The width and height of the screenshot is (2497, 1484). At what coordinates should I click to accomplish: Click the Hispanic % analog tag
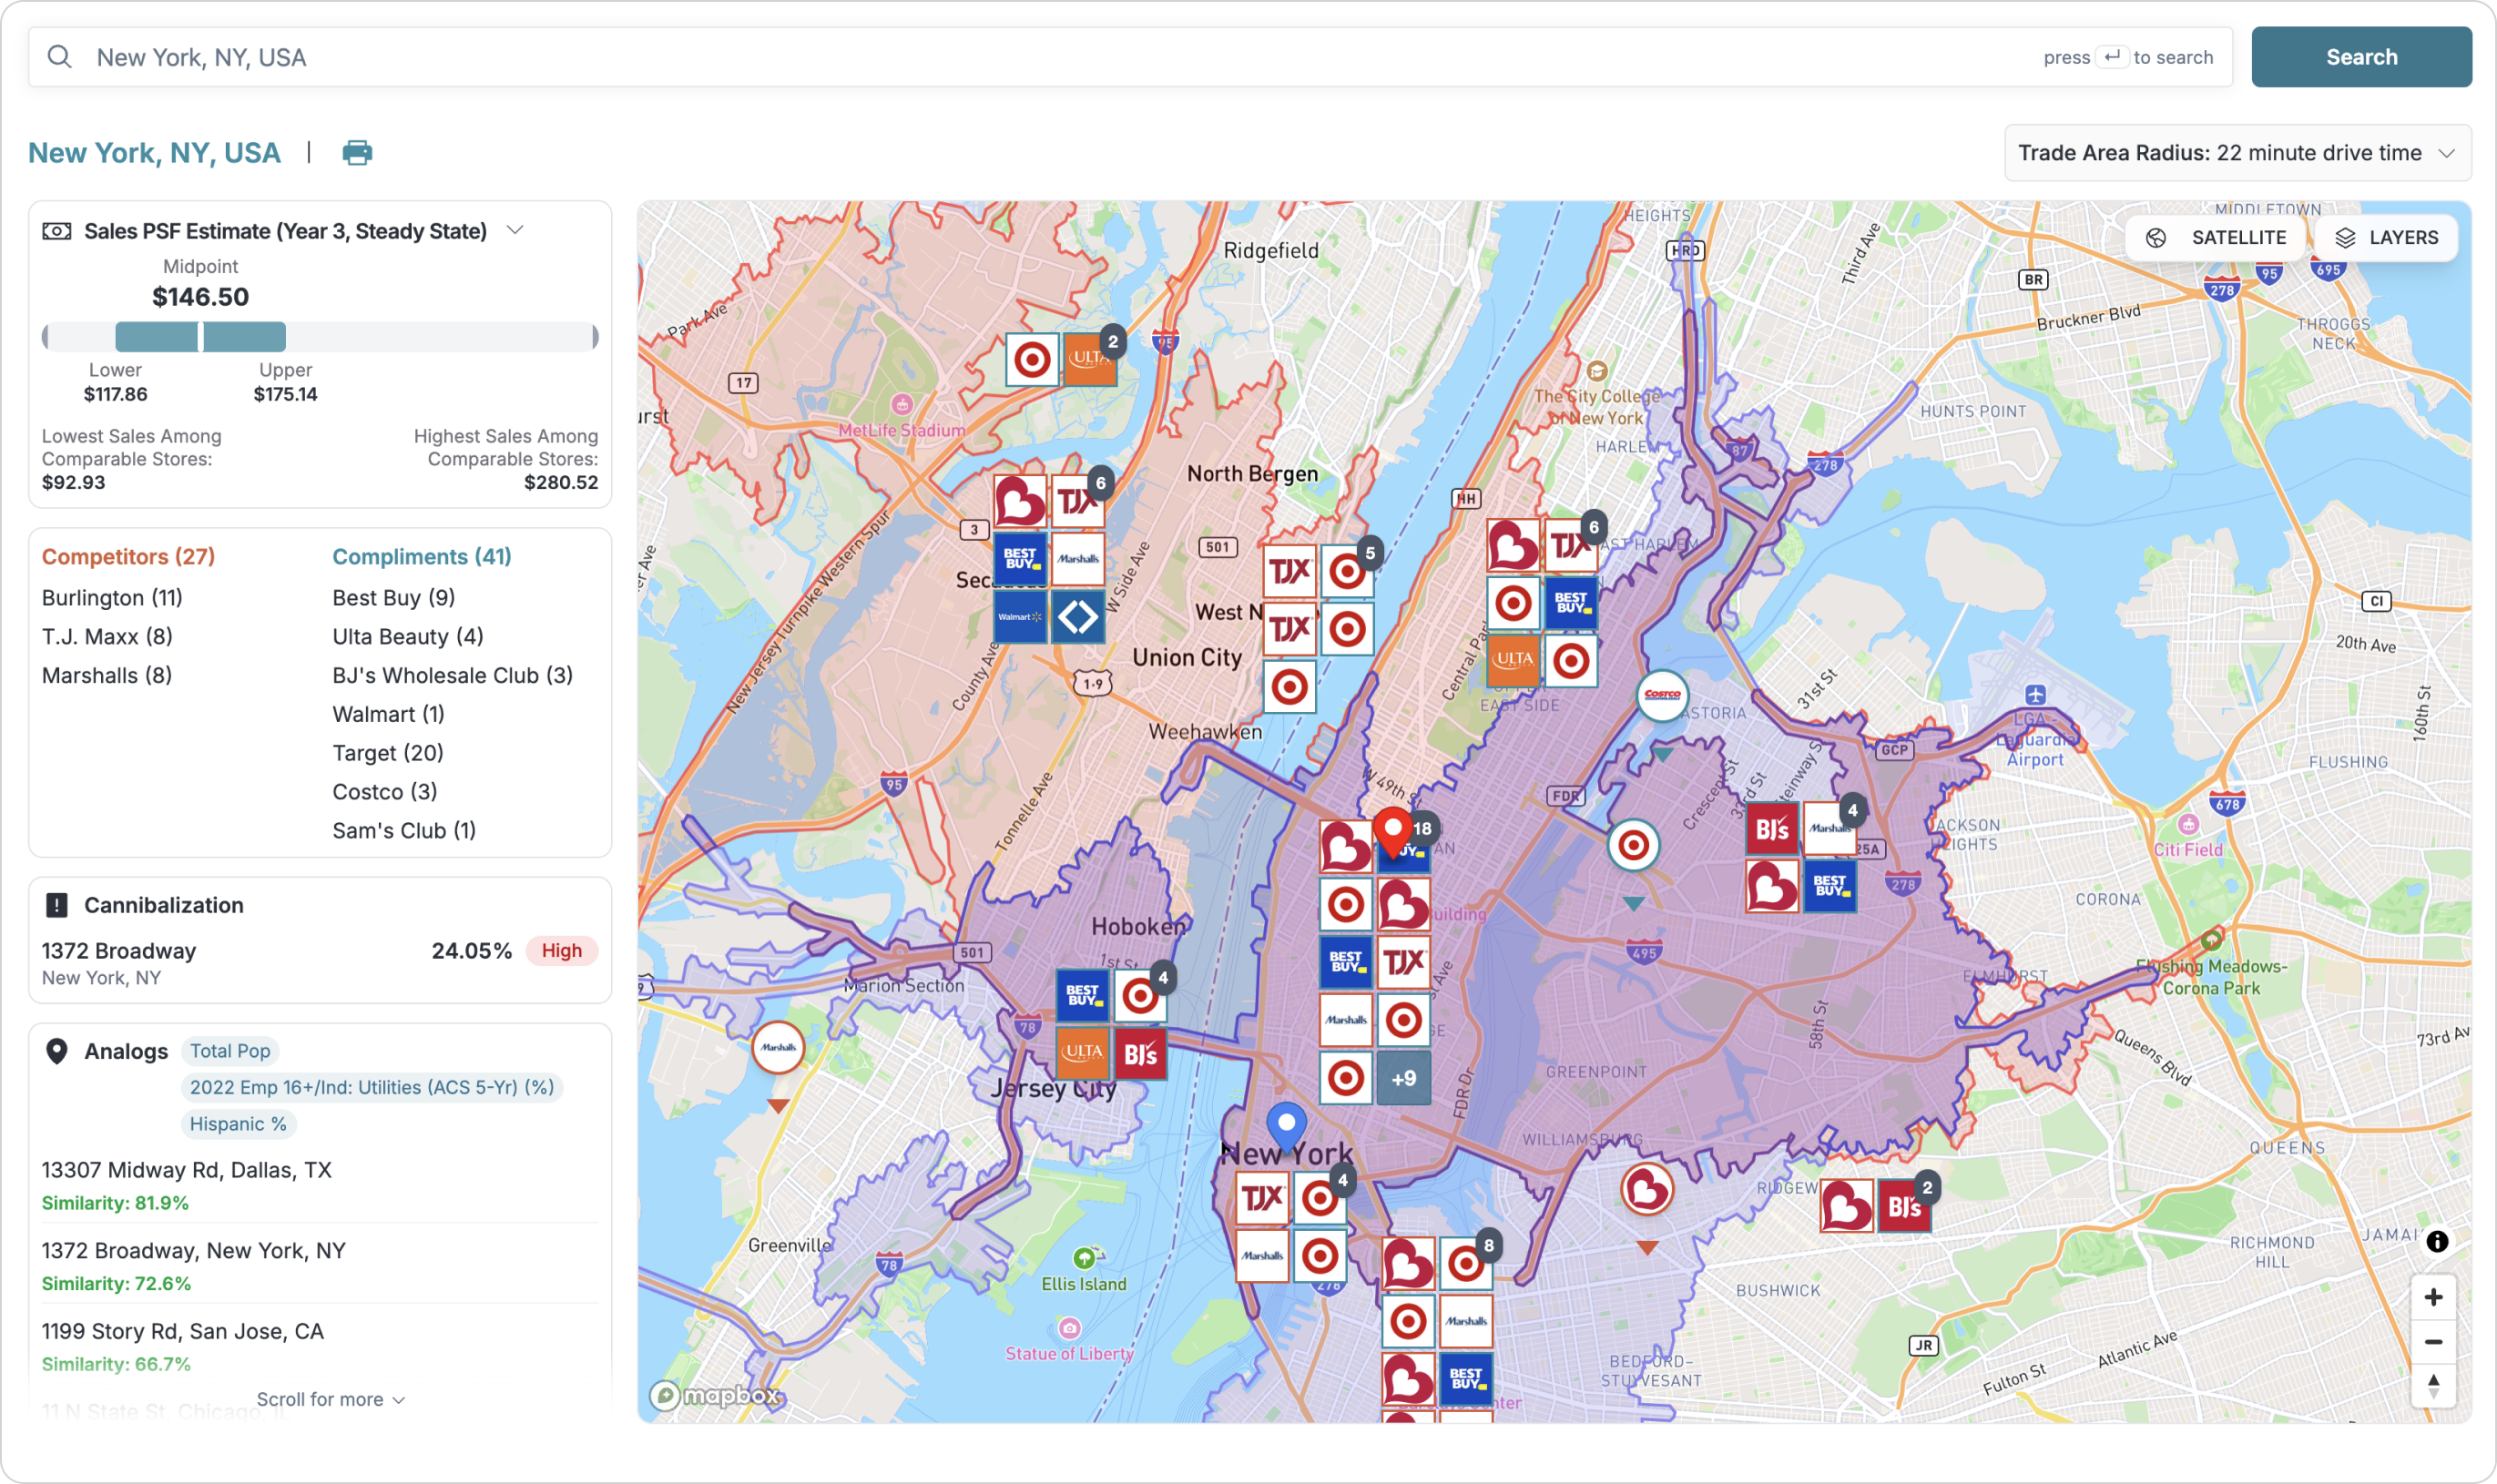point(238,1124)
